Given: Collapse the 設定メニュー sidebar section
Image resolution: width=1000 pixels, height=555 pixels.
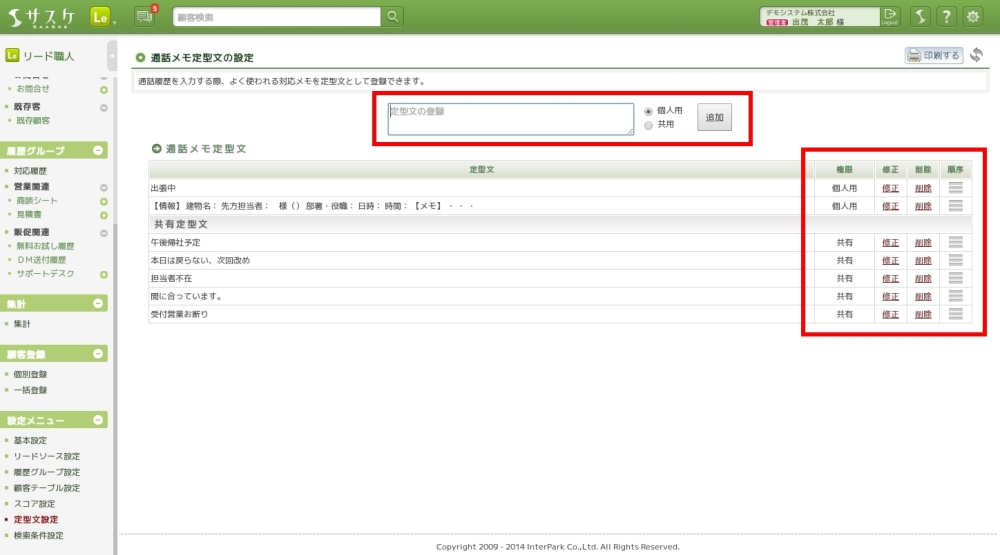Looking at the screenshot, I should coord(98,421).
